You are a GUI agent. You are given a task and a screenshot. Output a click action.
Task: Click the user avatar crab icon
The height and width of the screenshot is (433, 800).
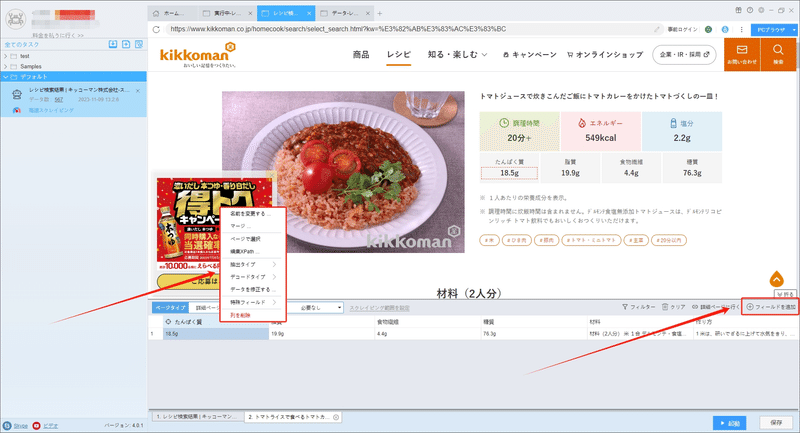click(15, 19)
